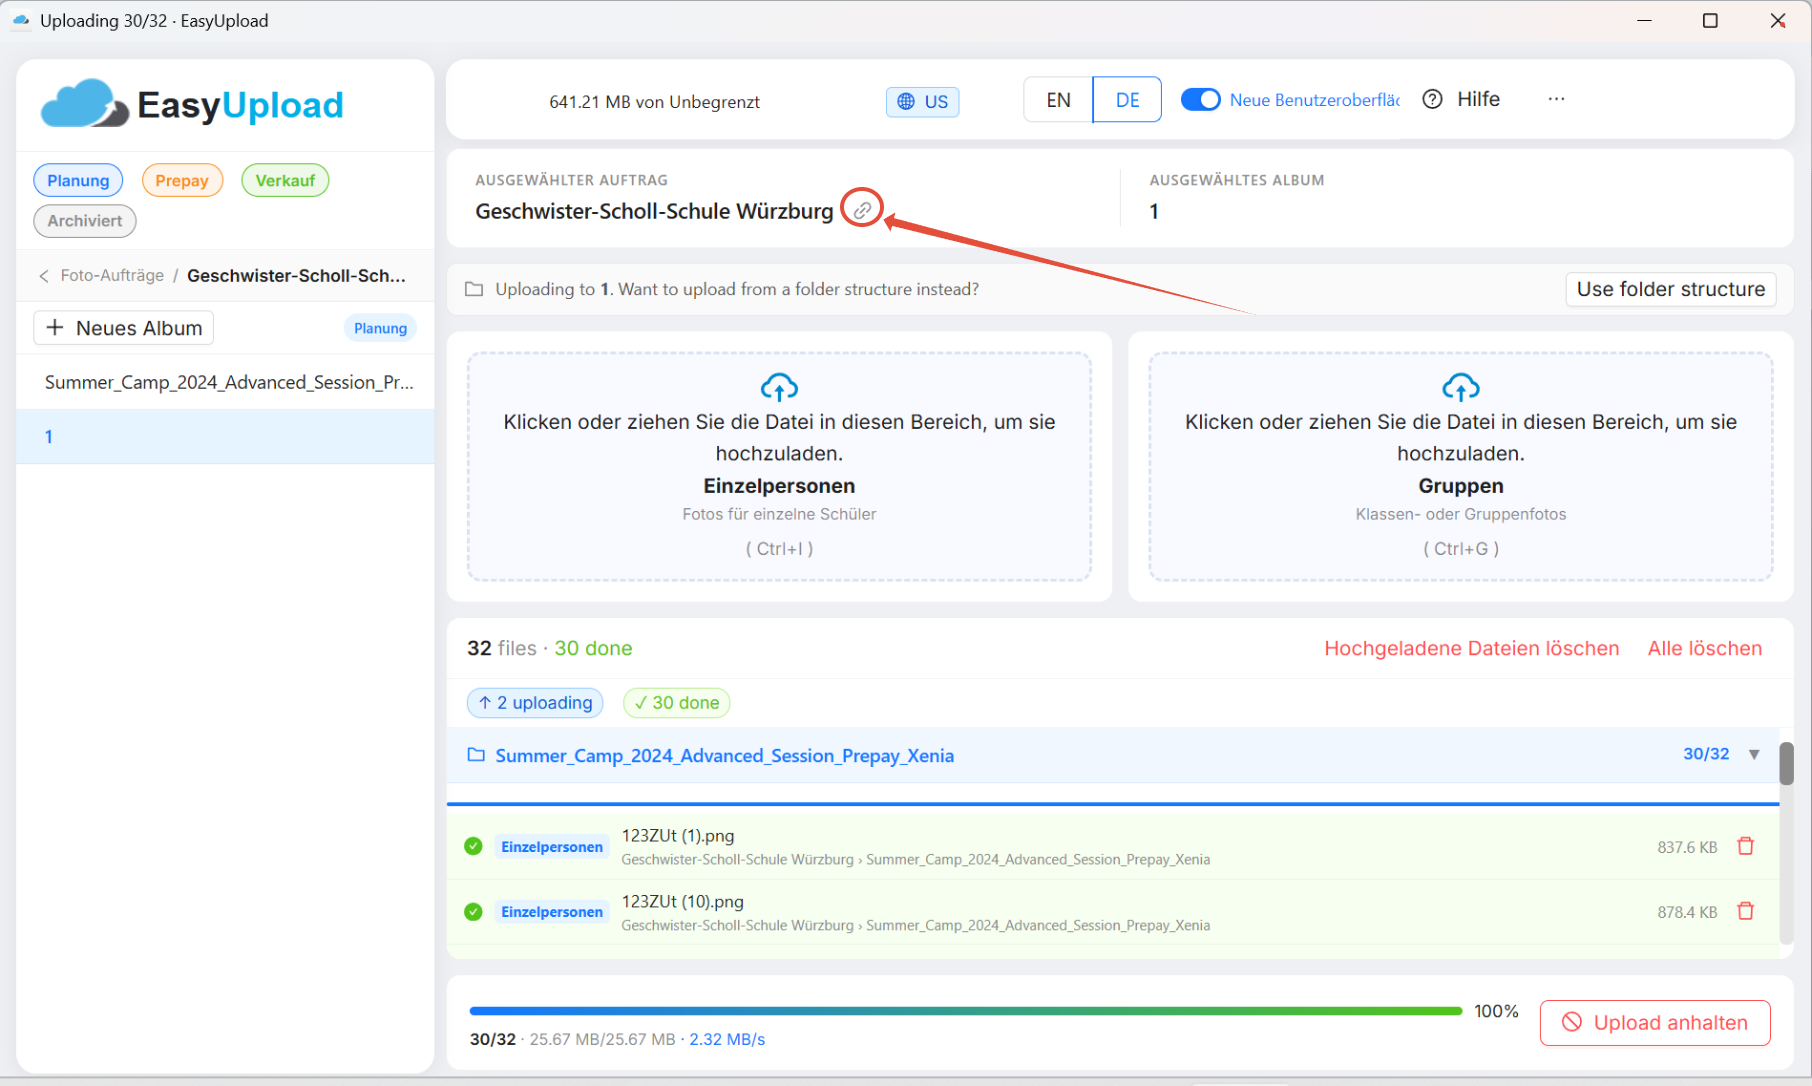Image resolution: width=1812 pixels, height=1086 pixels.
Task: Select album 1 in the sidebar
Action: tap(226, 436)
